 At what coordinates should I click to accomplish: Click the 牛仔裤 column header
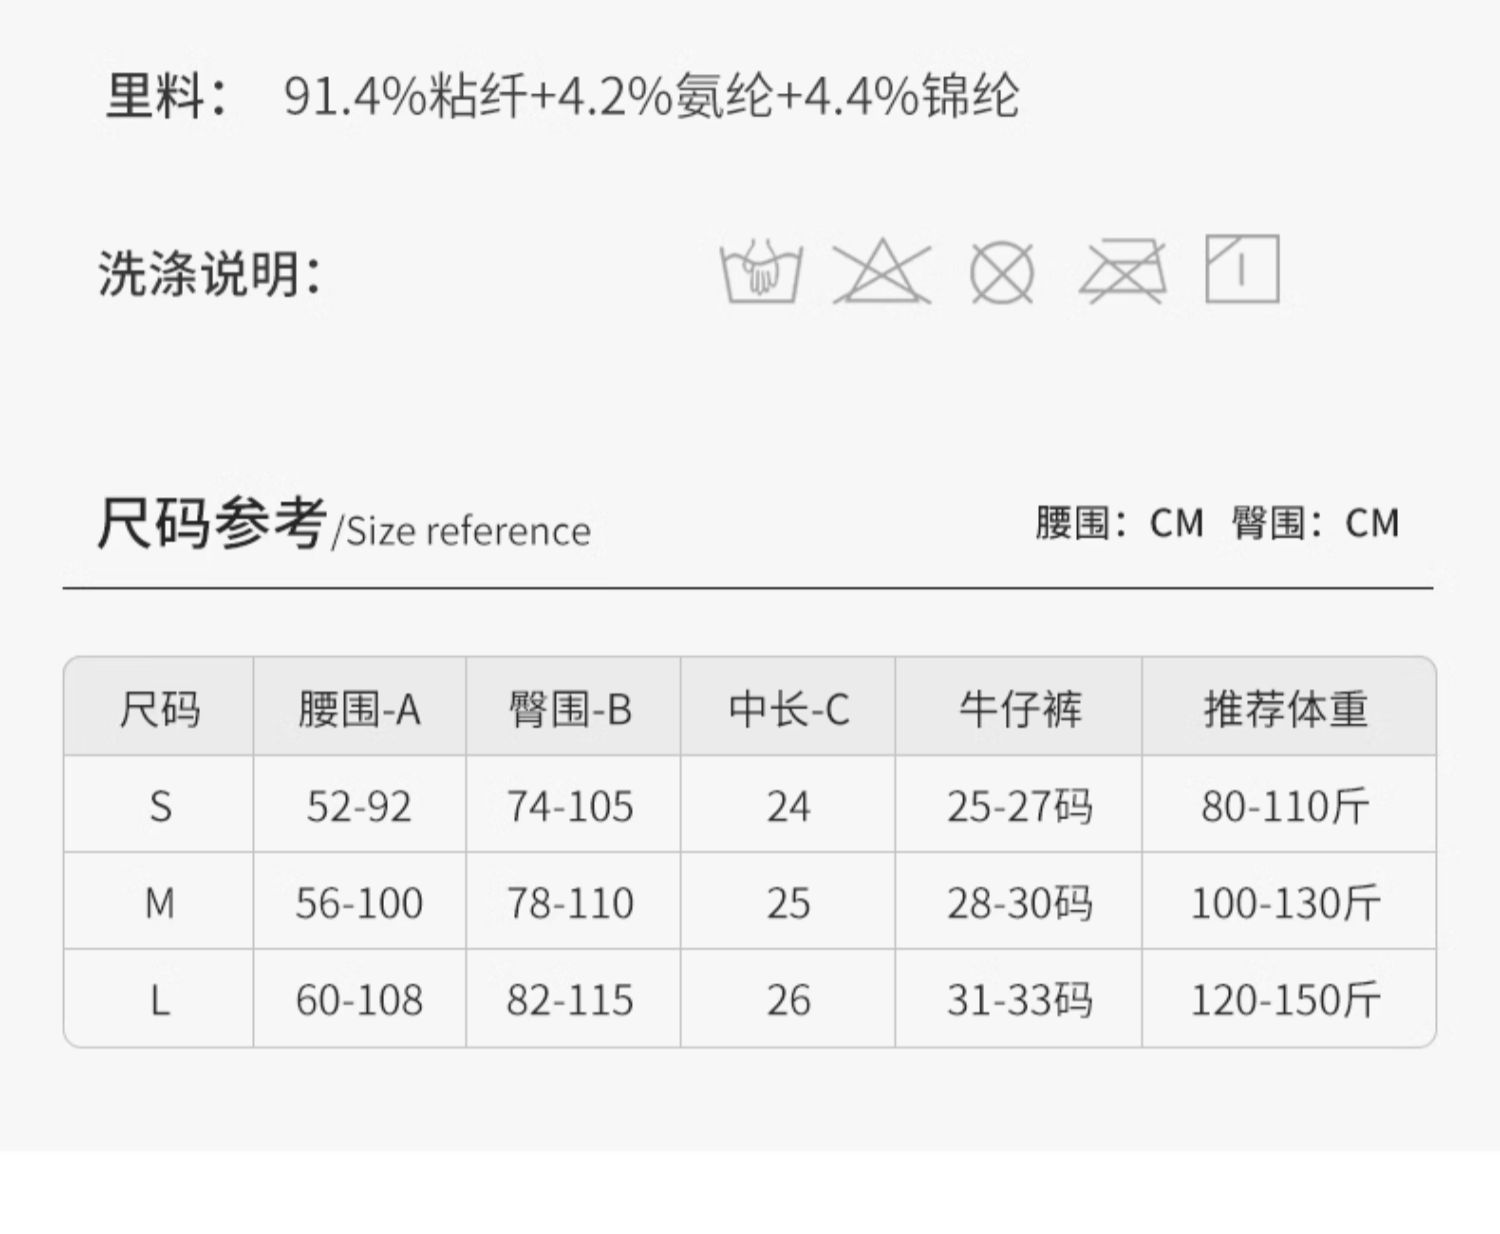[x=1020, y=709]
